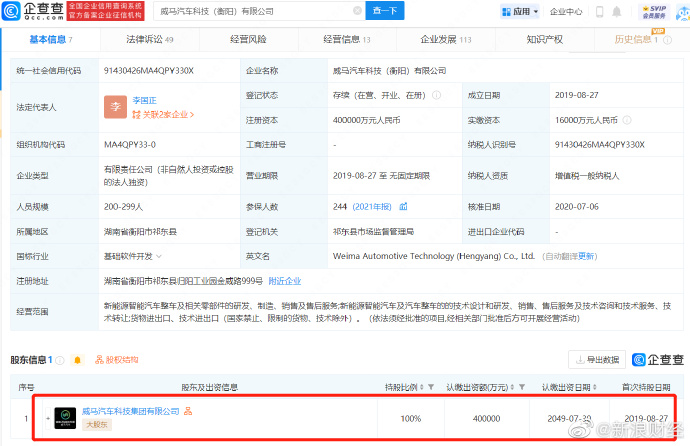
Task: Click the 威马汽车 shareholder logo thumbnail
Action: [x=66, y=417]
